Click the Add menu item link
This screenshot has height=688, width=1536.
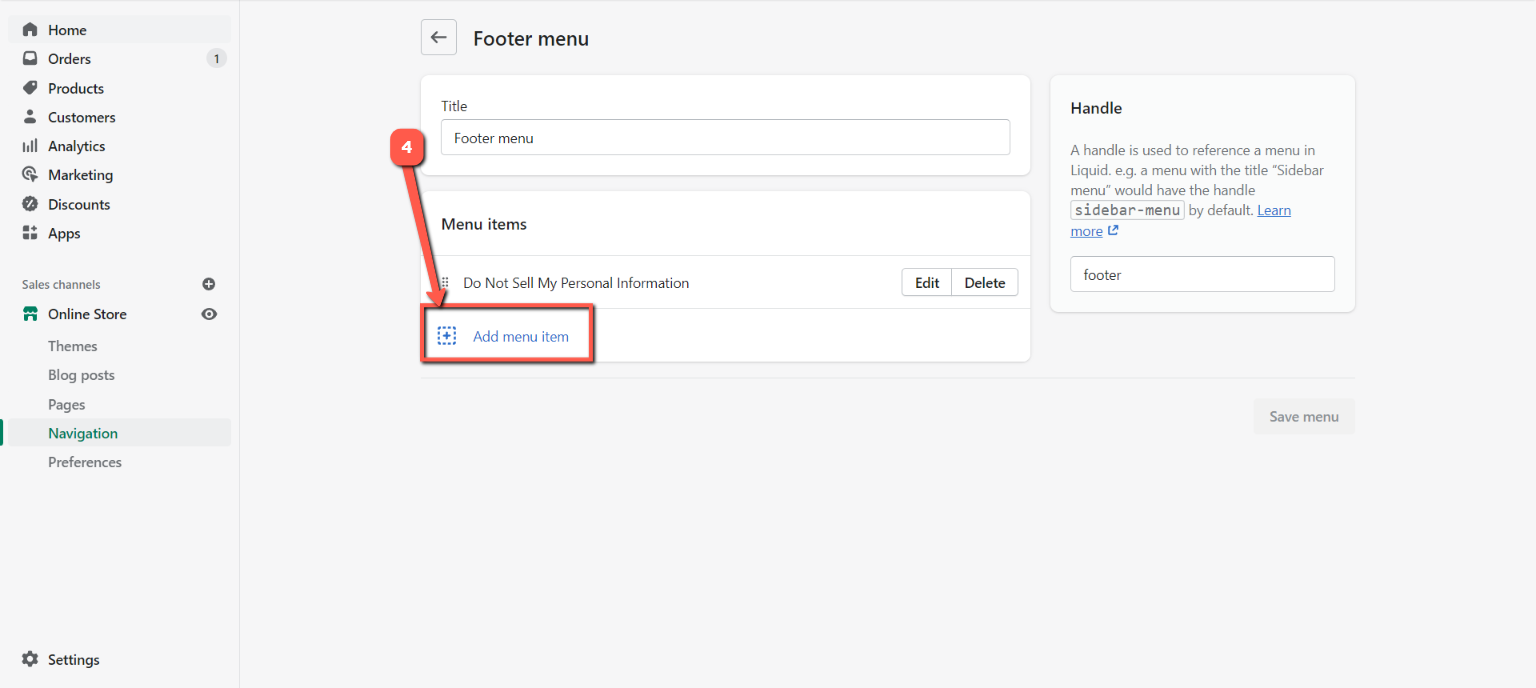521,336
